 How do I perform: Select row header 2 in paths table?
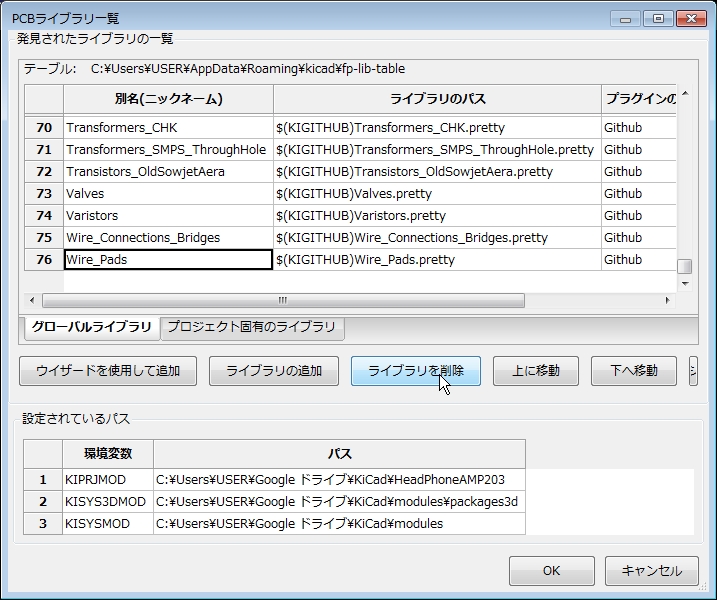43,502
